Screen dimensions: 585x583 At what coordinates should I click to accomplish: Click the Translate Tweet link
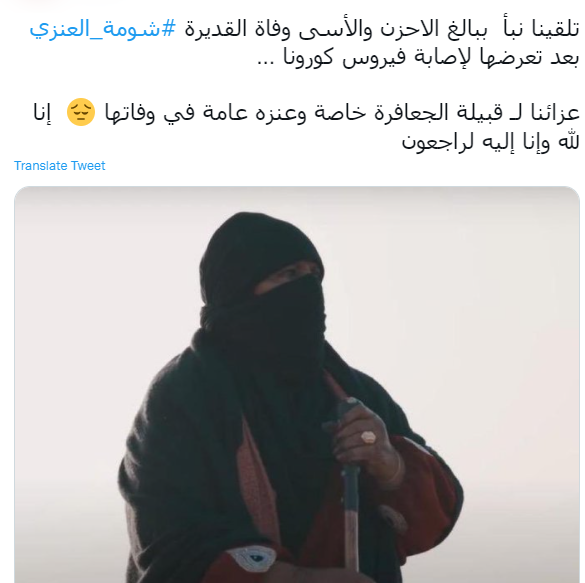pyautogui.click(x=60, y=166)
